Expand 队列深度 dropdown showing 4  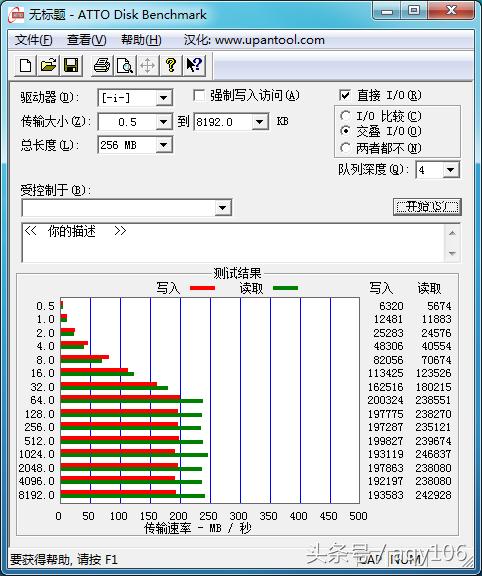coord(450,170)
